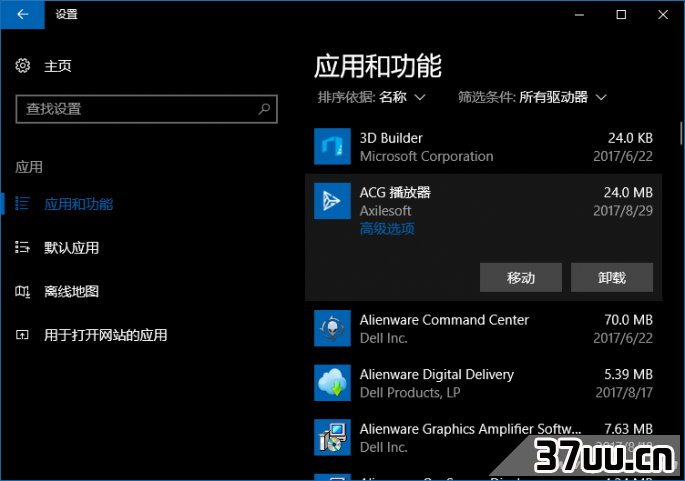This screenshot has height=481, width=685.
Task: Select the 应用和功能 list icon
Action: pyautogui.click(x=22, y=204)
